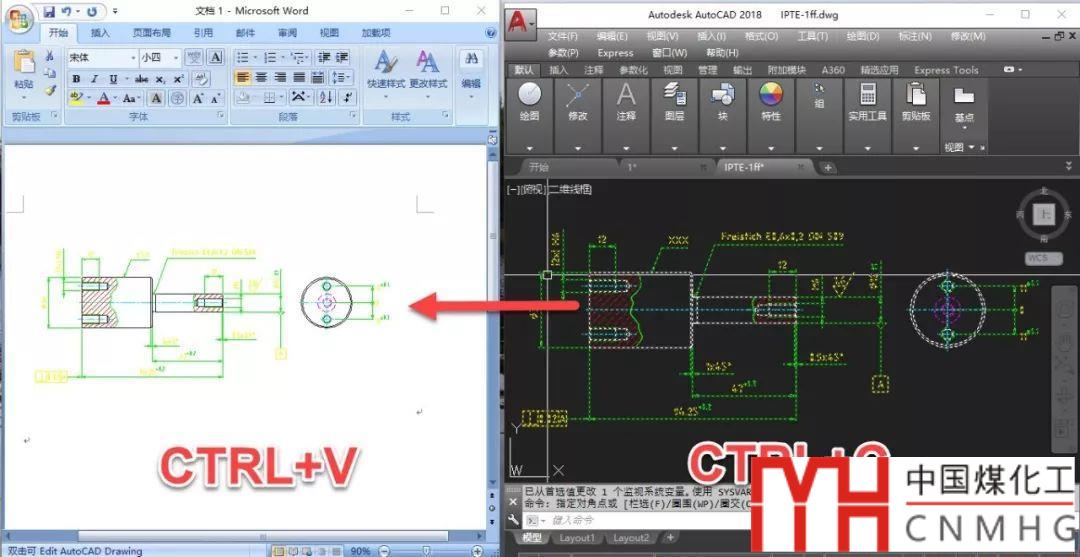Switch to the 插入 tab in Word
This screenshot has height=557, width=1080.
click(101, 32)
